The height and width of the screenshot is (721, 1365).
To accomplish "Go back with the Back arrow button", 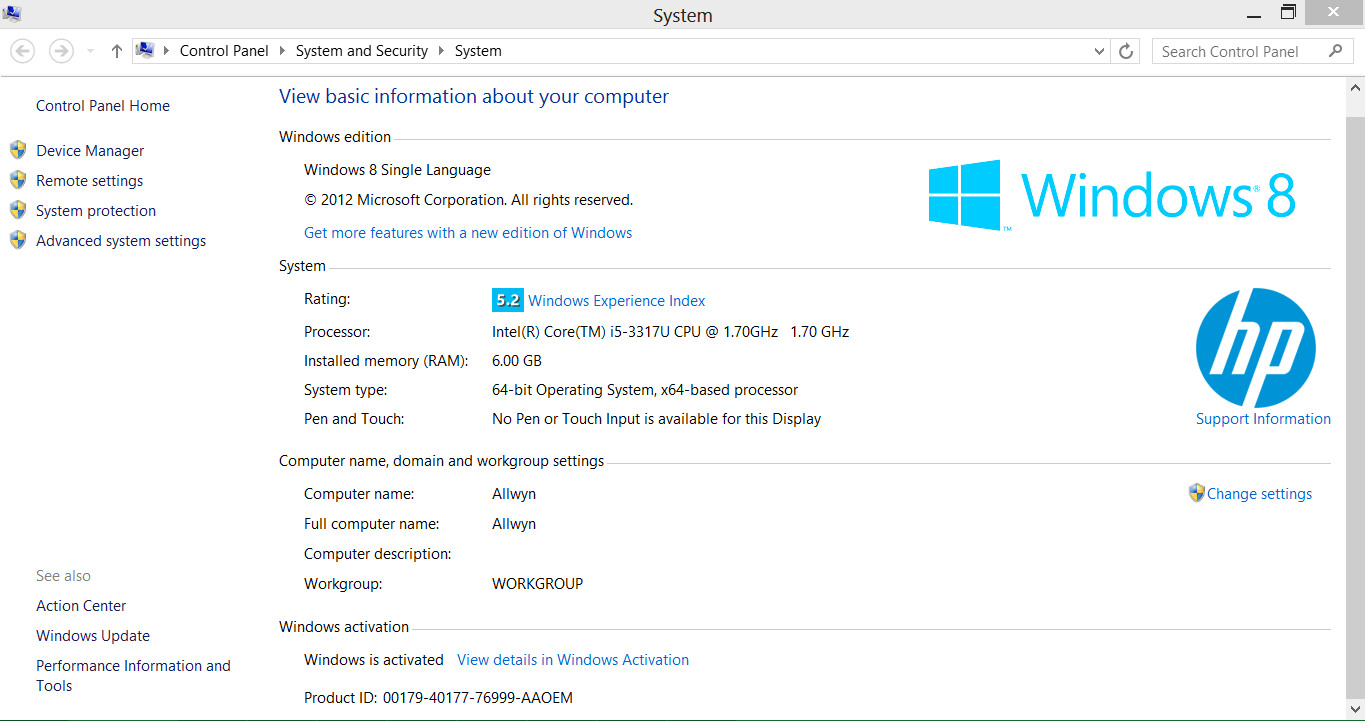I will [x=22, y=51].
